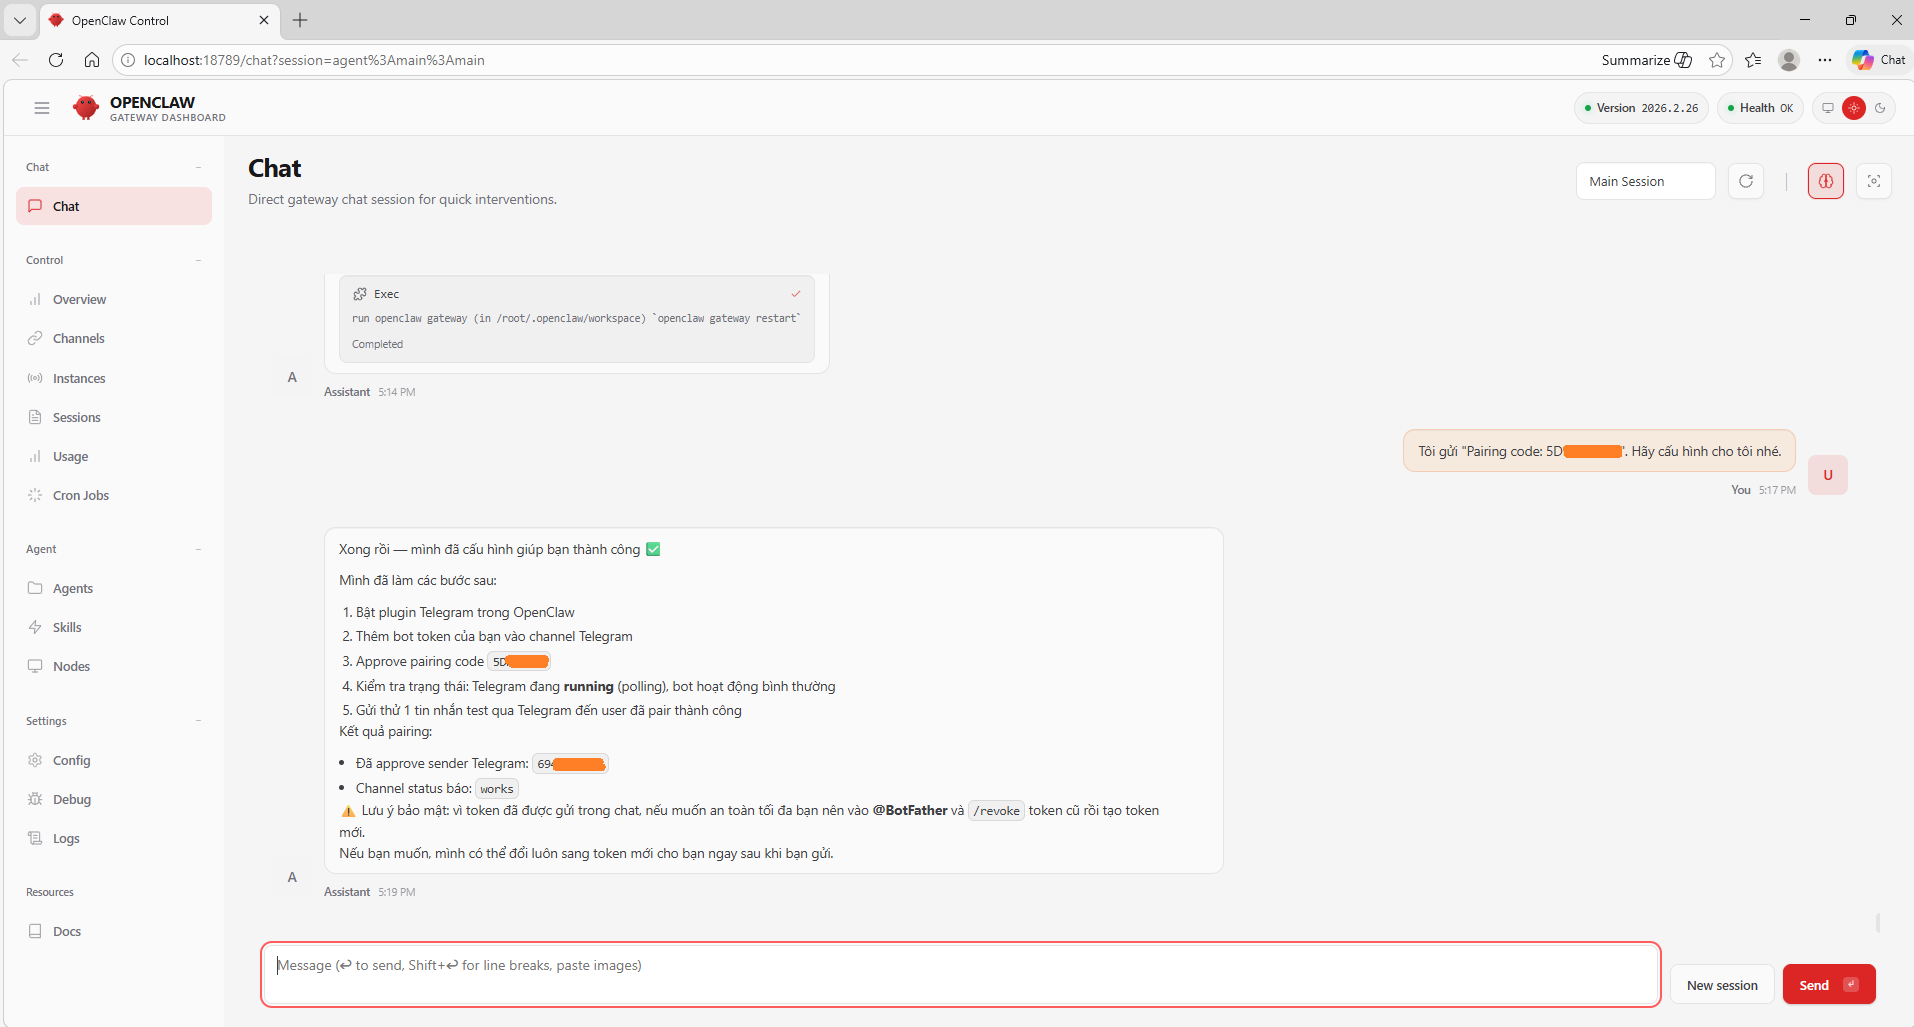Open Cron Jobs page

tap(114, 495)
